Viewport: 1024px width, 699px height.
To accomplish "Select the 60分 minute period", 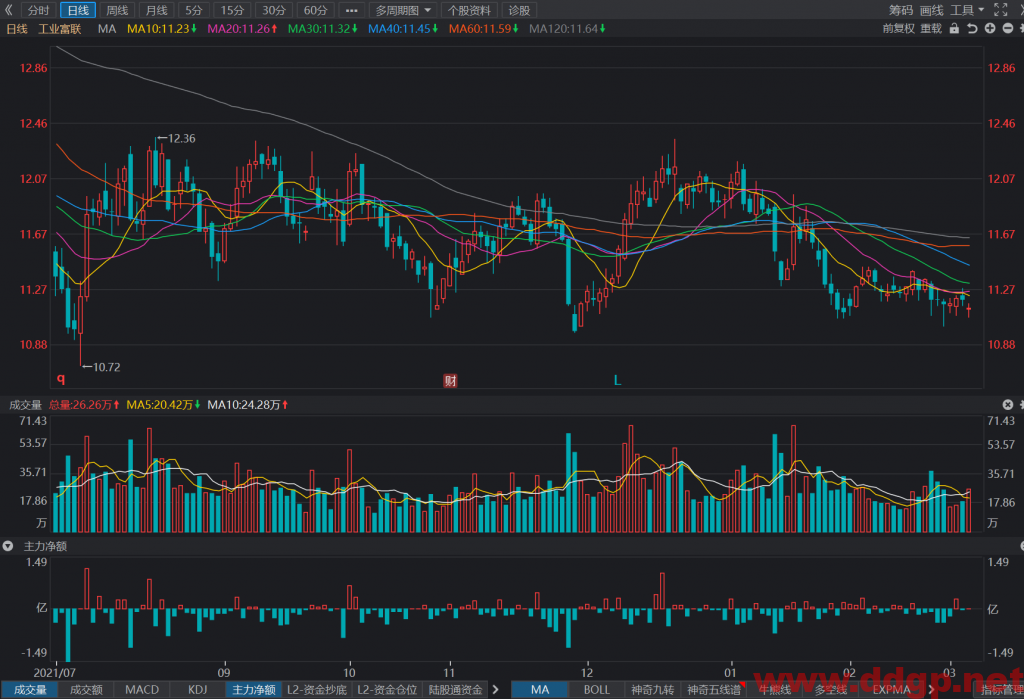I will pos(316,10).
